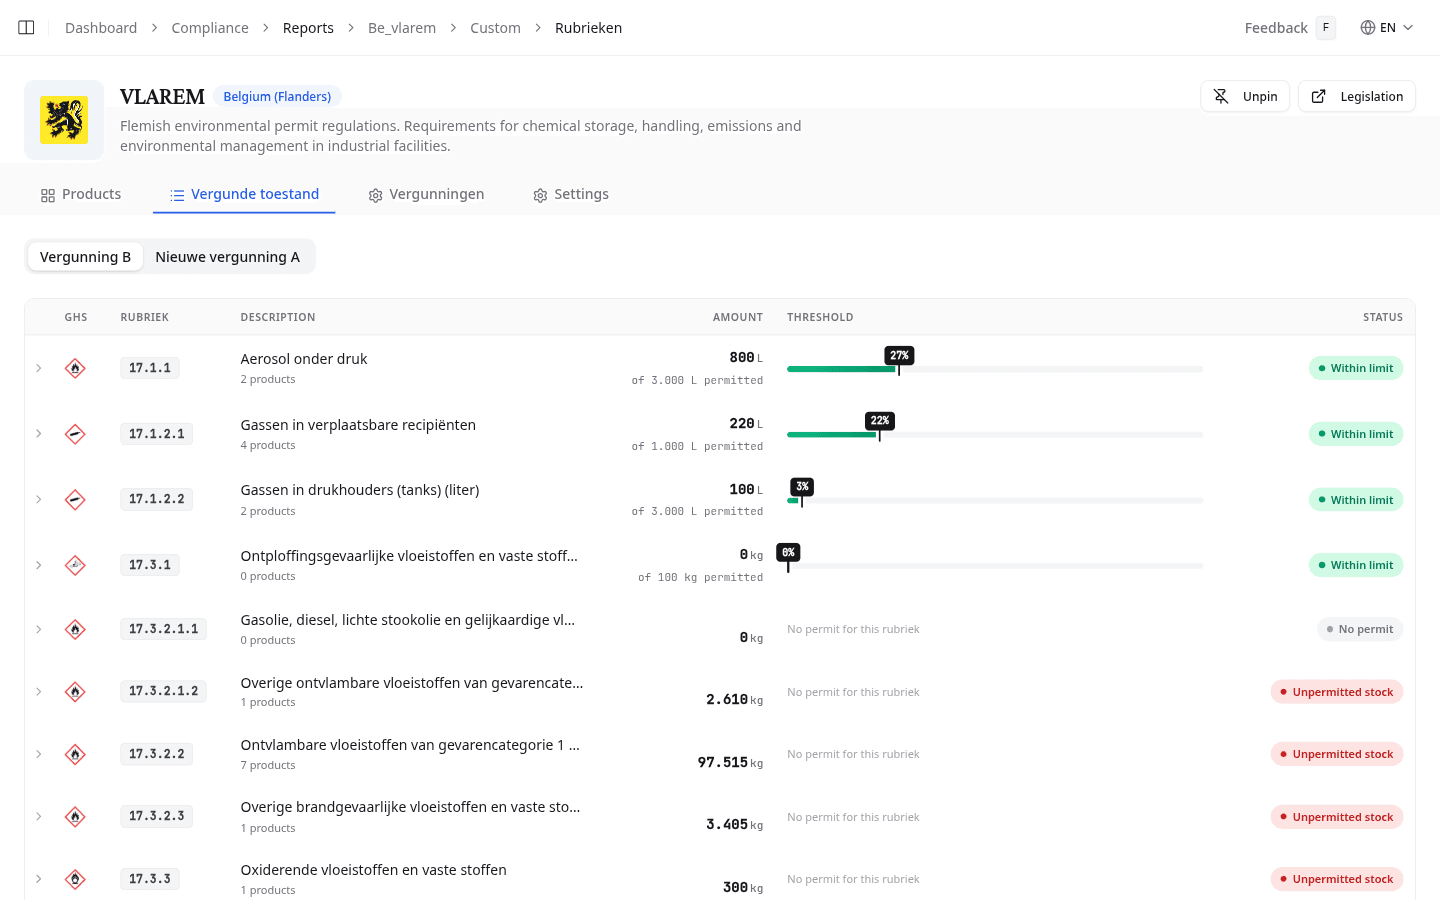Open the Vergunningen tab
This screenshot has width=1440, height=900.
pyautogui.click(x=426, y=194)
